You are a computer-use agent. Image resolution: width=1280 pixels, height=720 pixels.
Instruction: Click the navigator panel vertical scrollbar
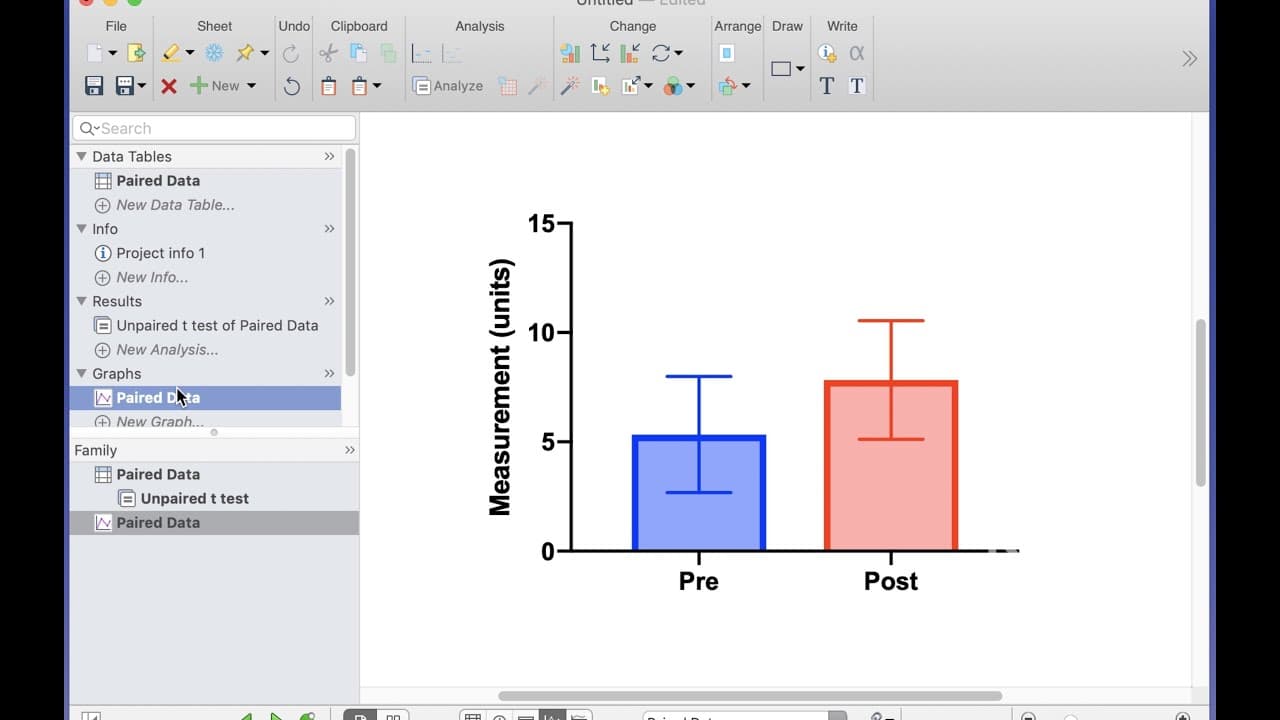coord(350,262)
